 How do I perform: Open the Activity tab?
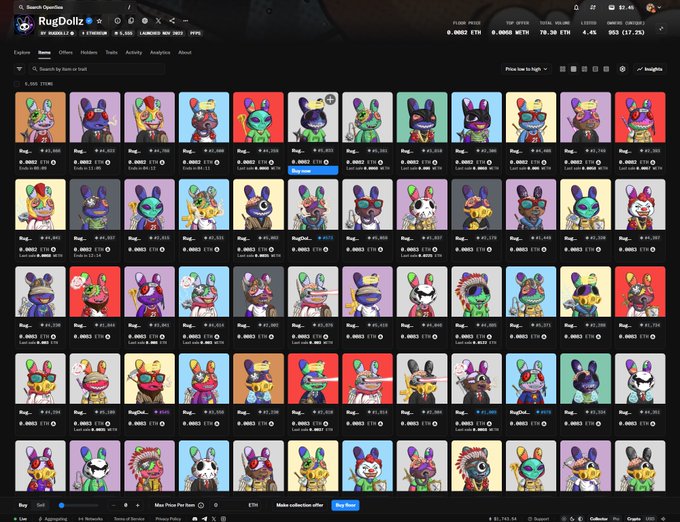134,52
